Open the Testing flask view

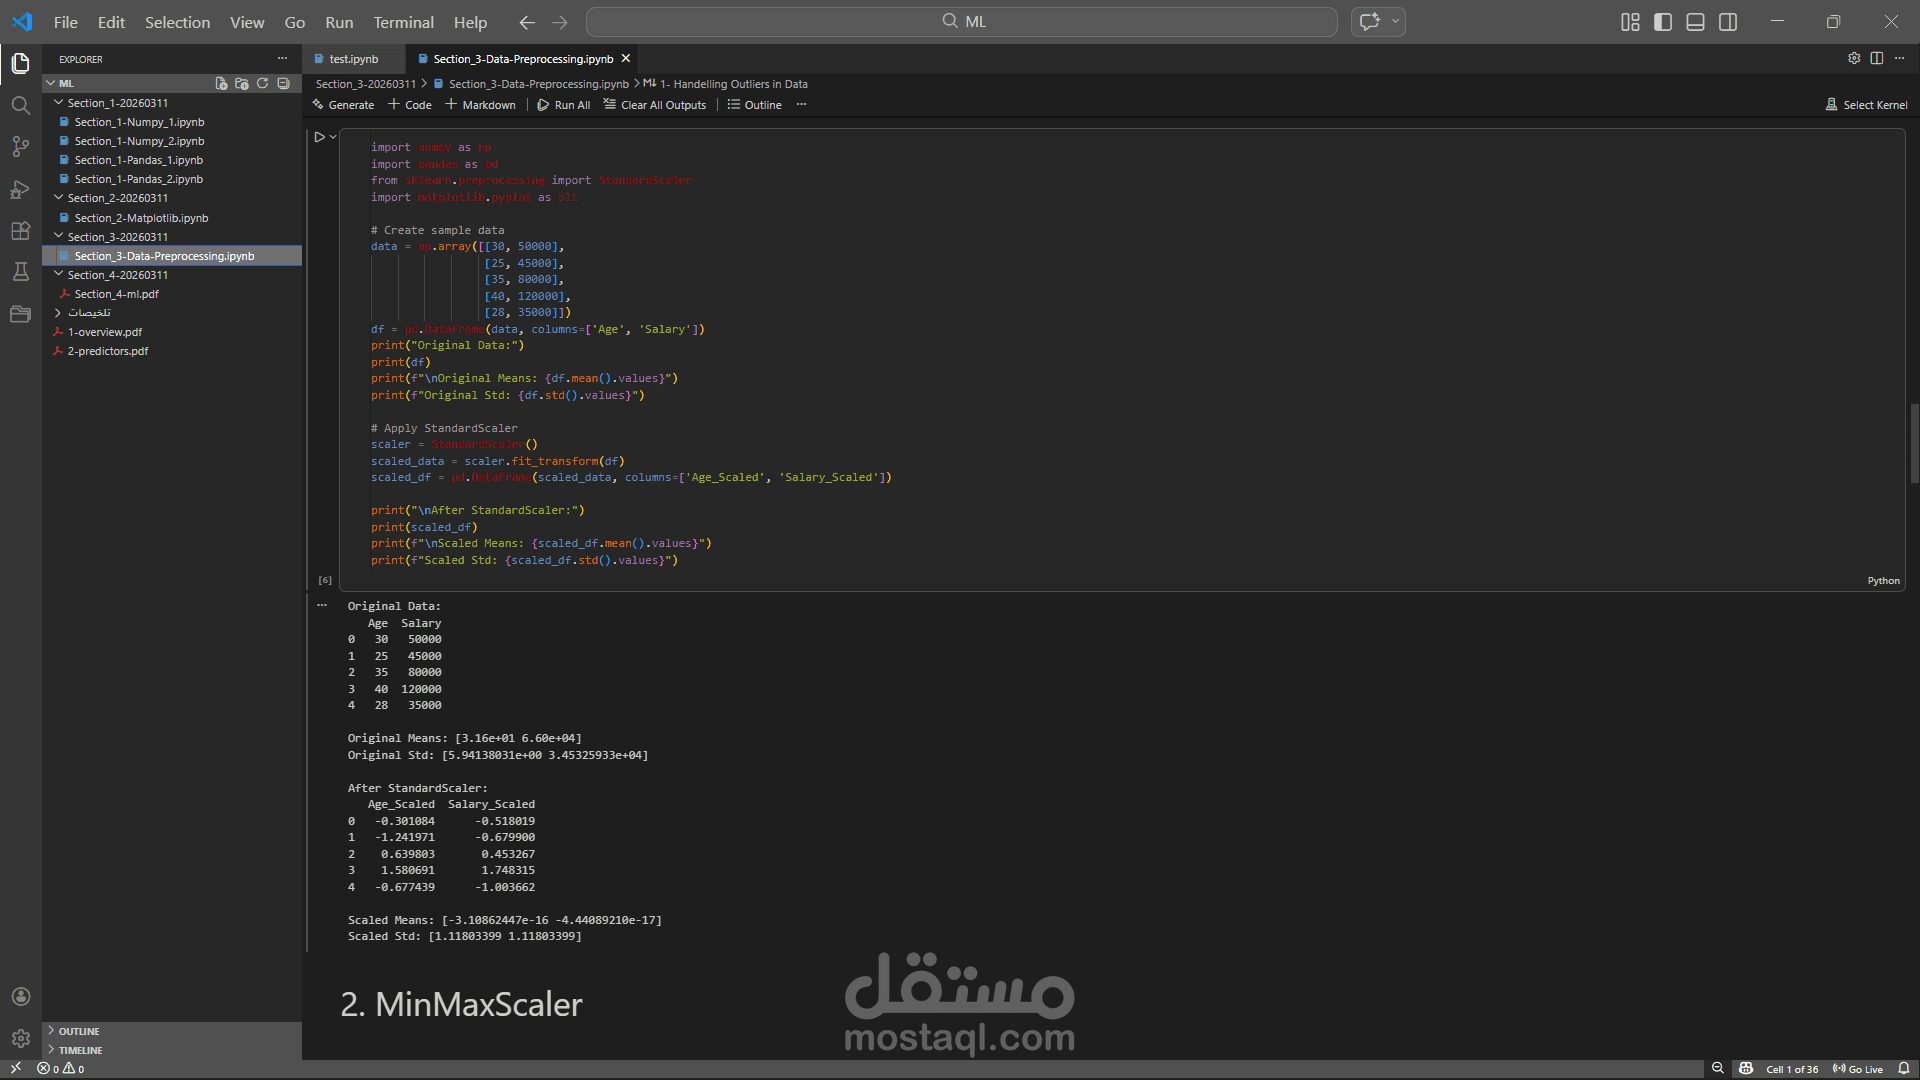click(x=20, y=272)
